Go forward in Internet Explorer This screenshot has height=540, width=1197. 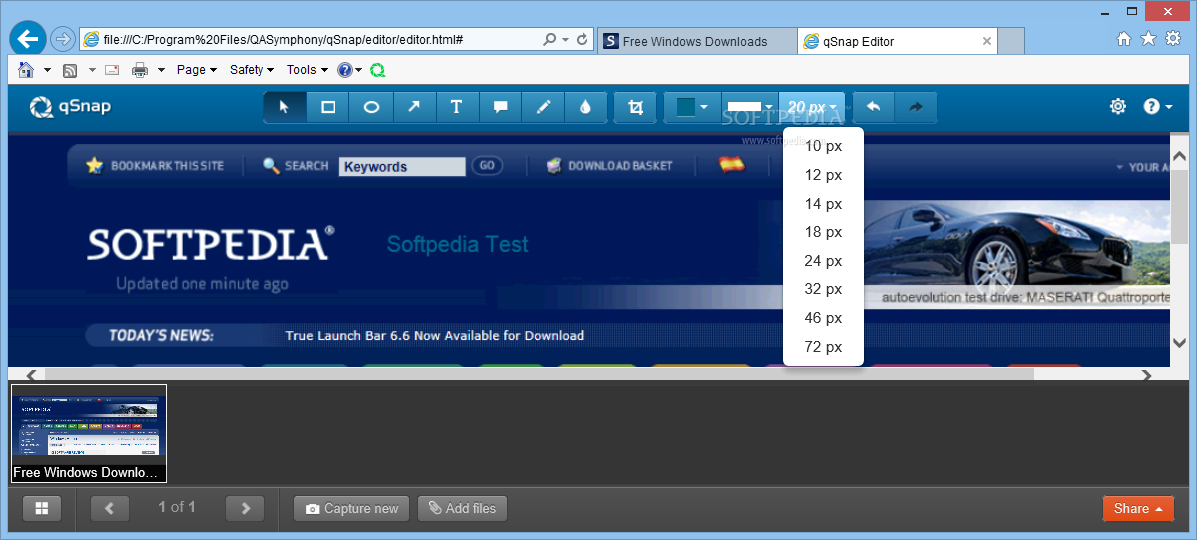63,39
